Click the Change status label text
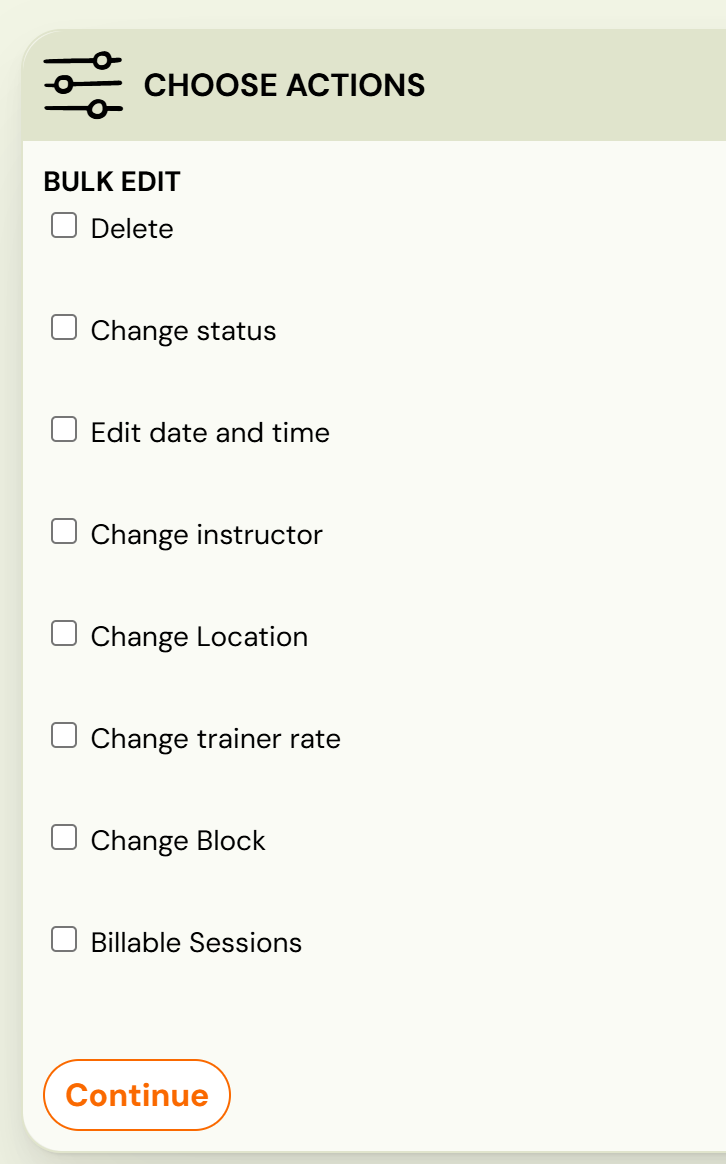Viewport: 726px width, 1164px height. click(x=183, y=331)
